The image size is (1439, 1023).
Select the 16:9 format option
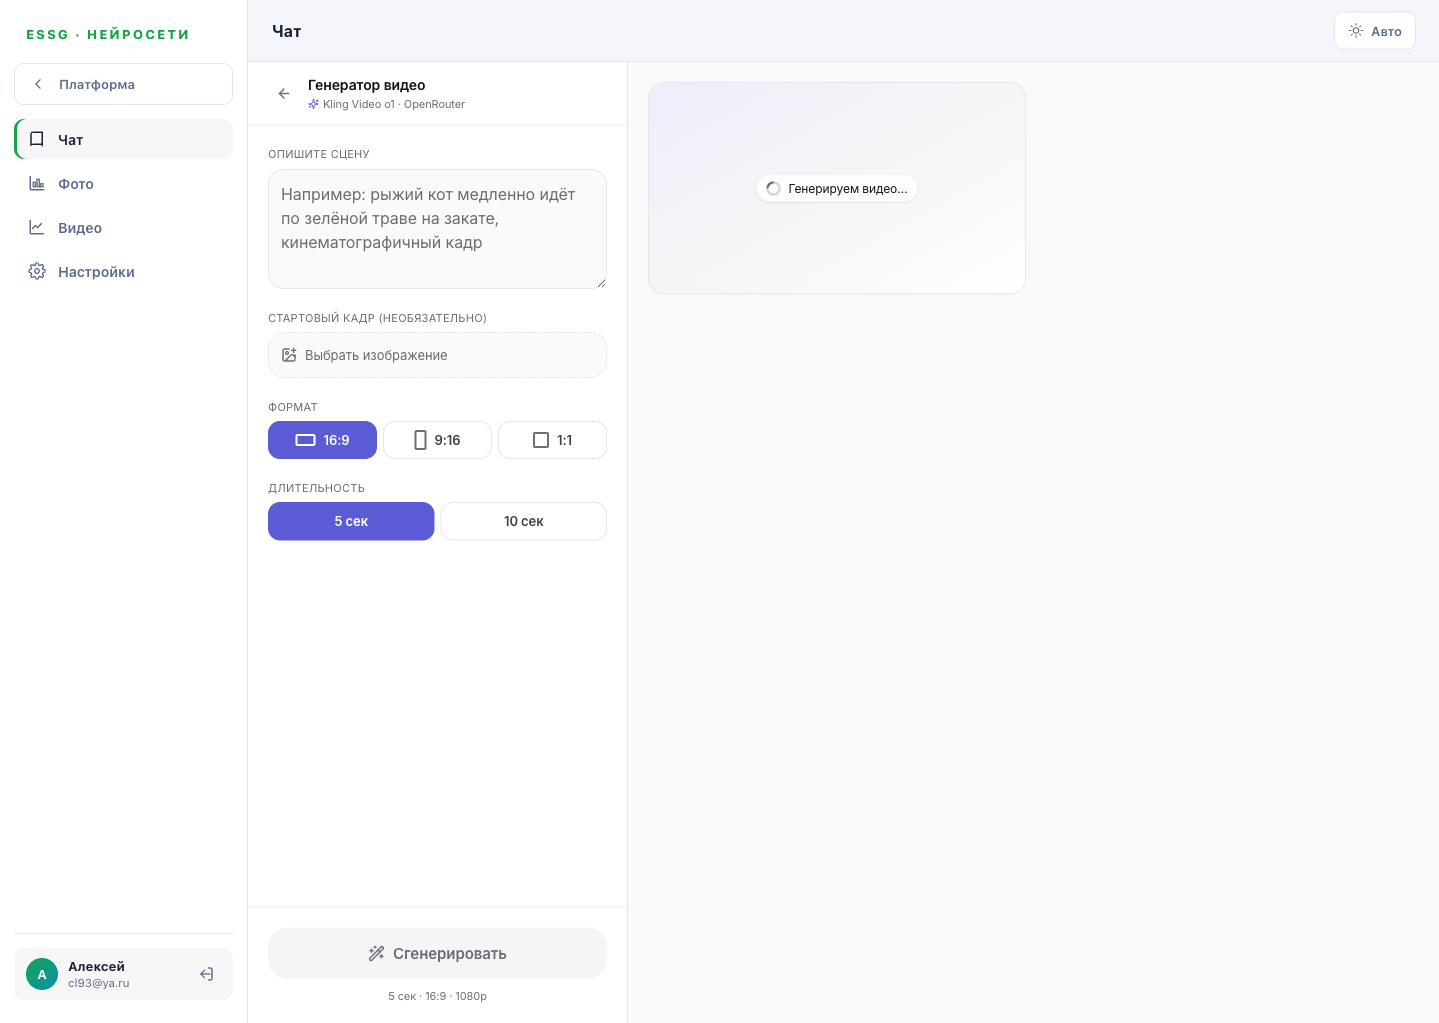(322, 440)
